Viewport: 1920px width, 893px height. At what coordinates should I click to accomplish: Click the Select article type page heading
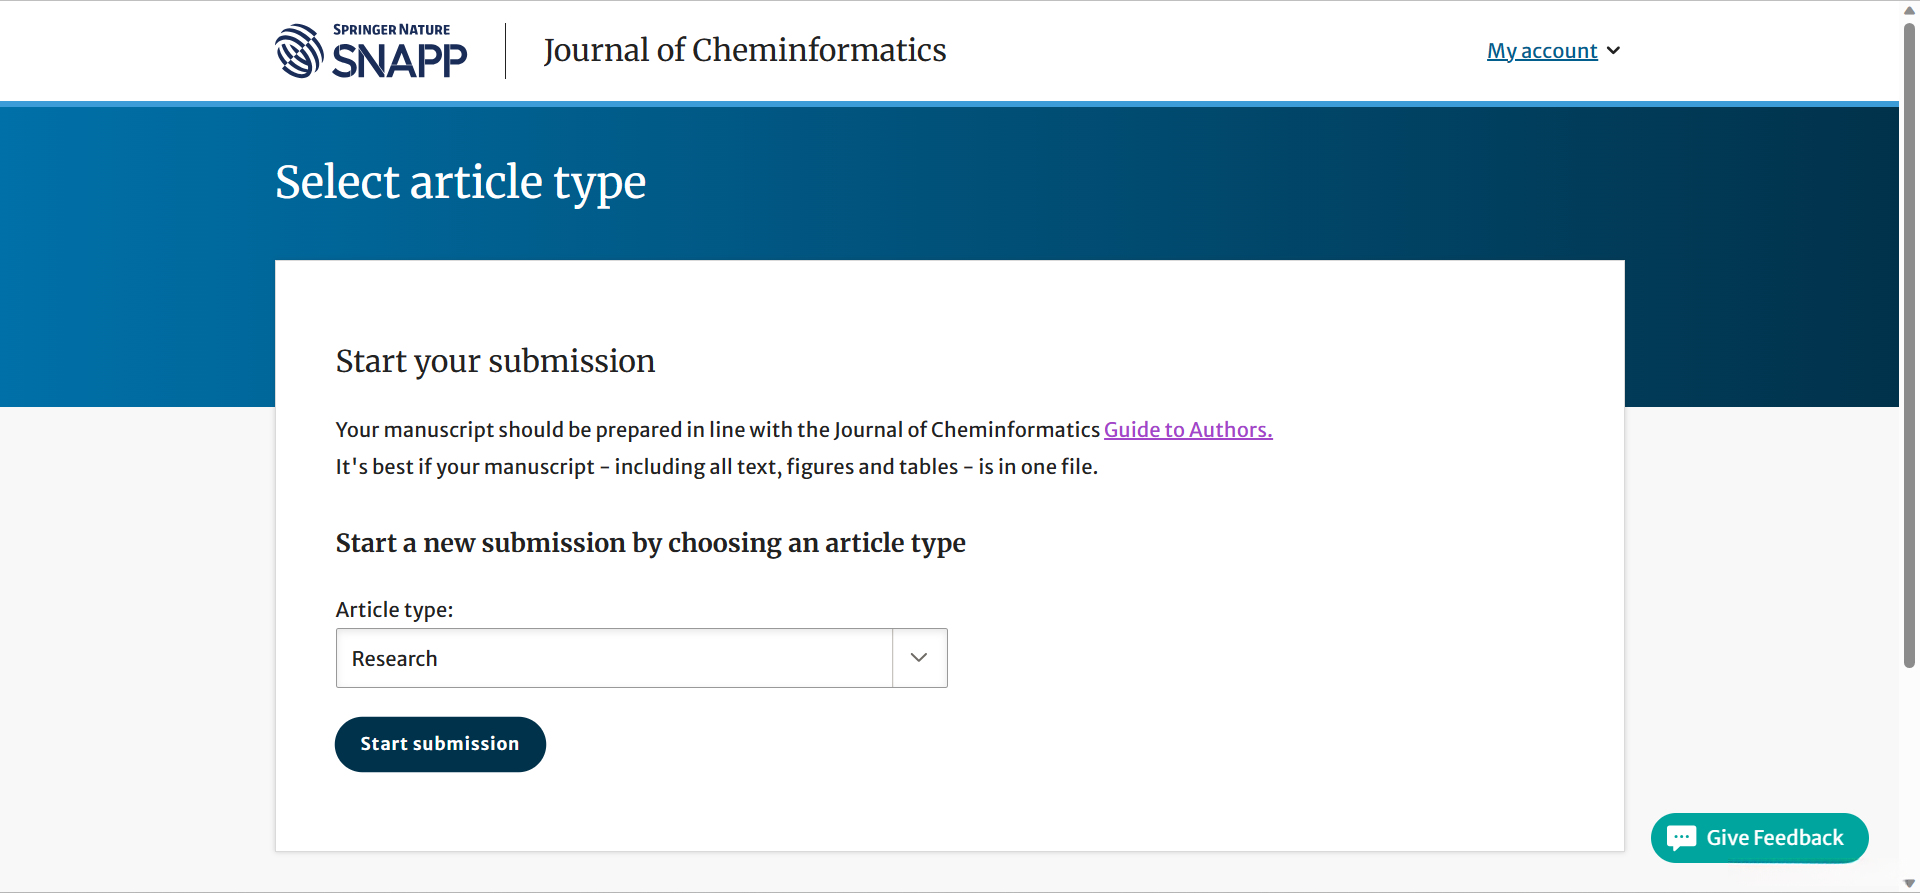tap(460, 182)
